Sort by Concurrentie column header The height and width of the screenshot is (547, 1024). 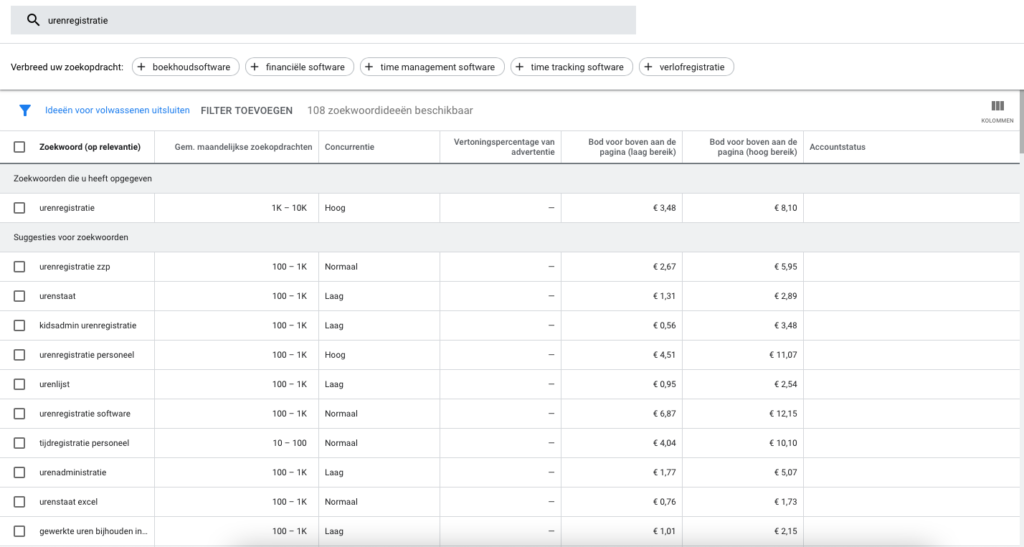pyautogui.click(x=349, y=147)
